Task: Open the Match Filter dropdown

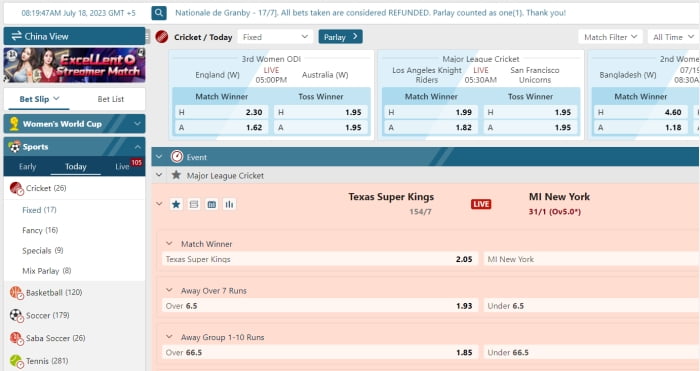Action: 610,37
